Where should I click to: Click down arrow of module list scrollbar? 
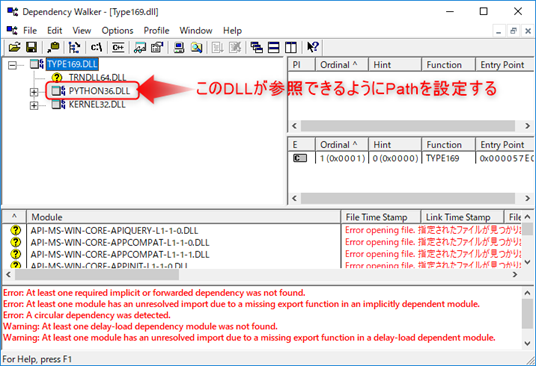tap(528, 262)
